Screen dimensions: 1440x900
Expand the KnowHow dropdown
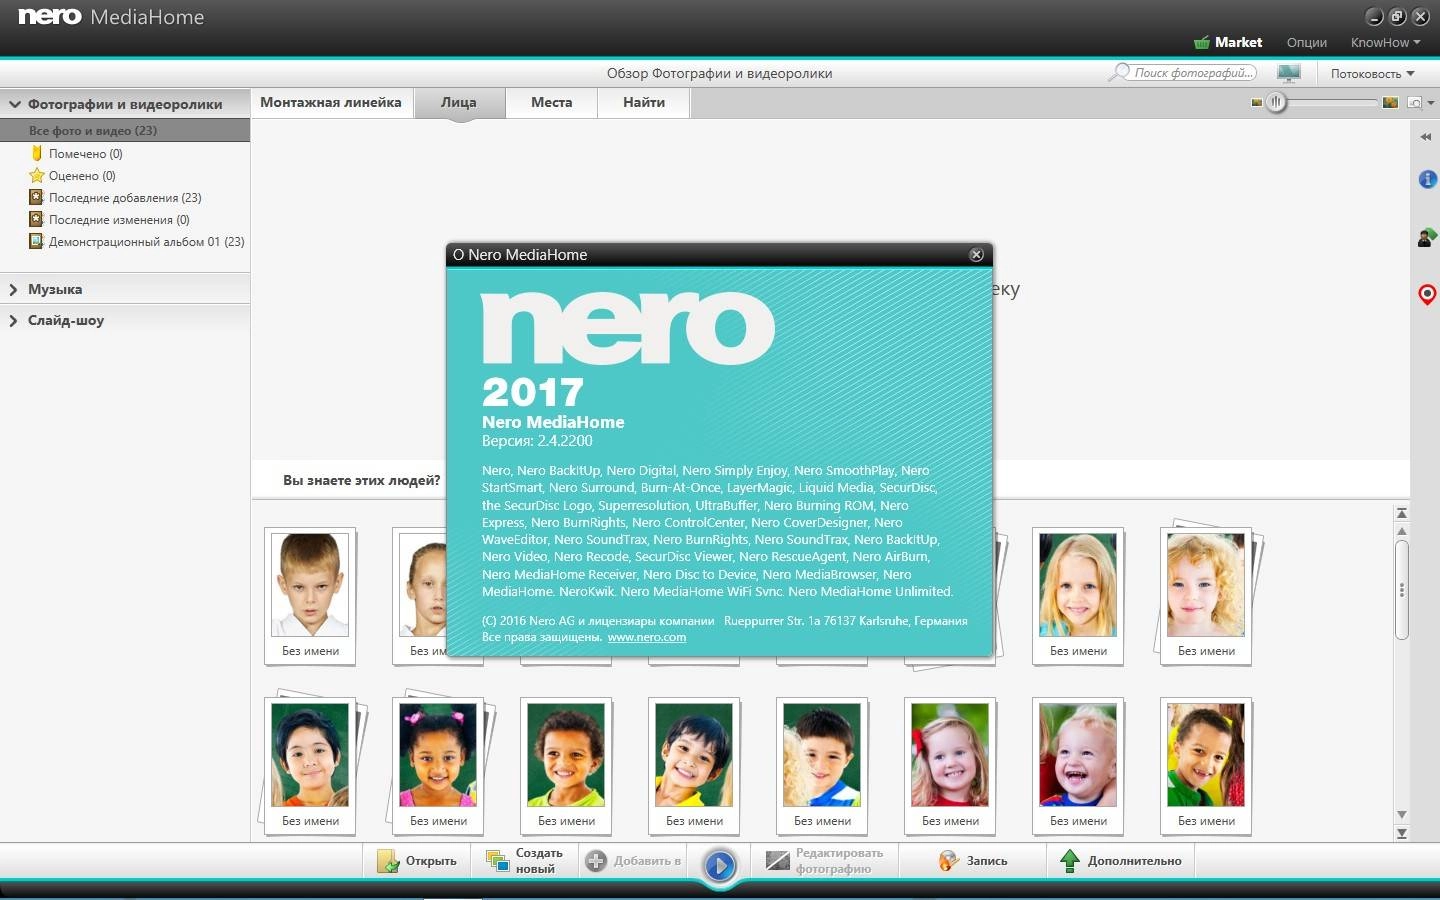point(1385,42)
